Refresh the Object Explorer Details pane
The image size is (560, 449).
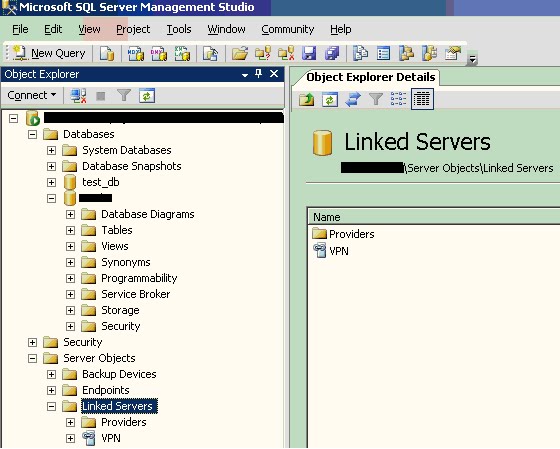click(330, 99)
